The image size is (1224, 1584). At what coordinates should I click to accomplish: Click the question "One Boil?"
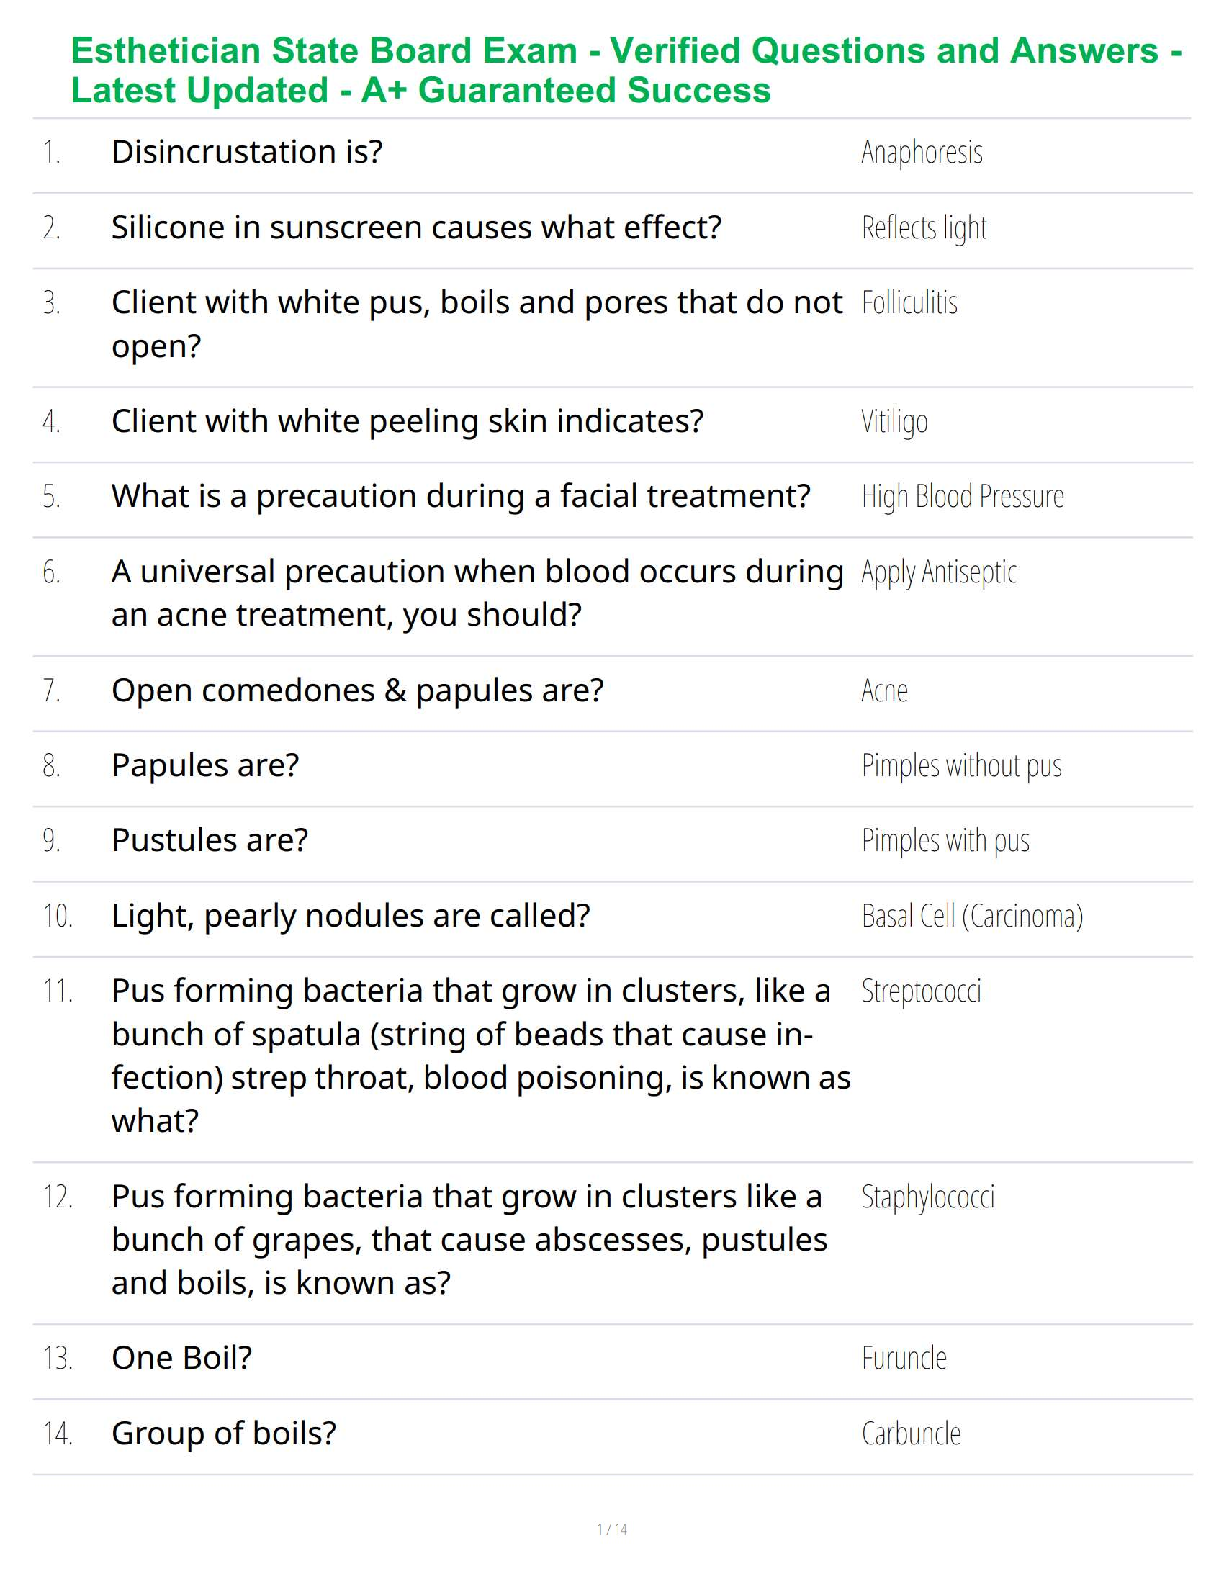[181, 1358]
